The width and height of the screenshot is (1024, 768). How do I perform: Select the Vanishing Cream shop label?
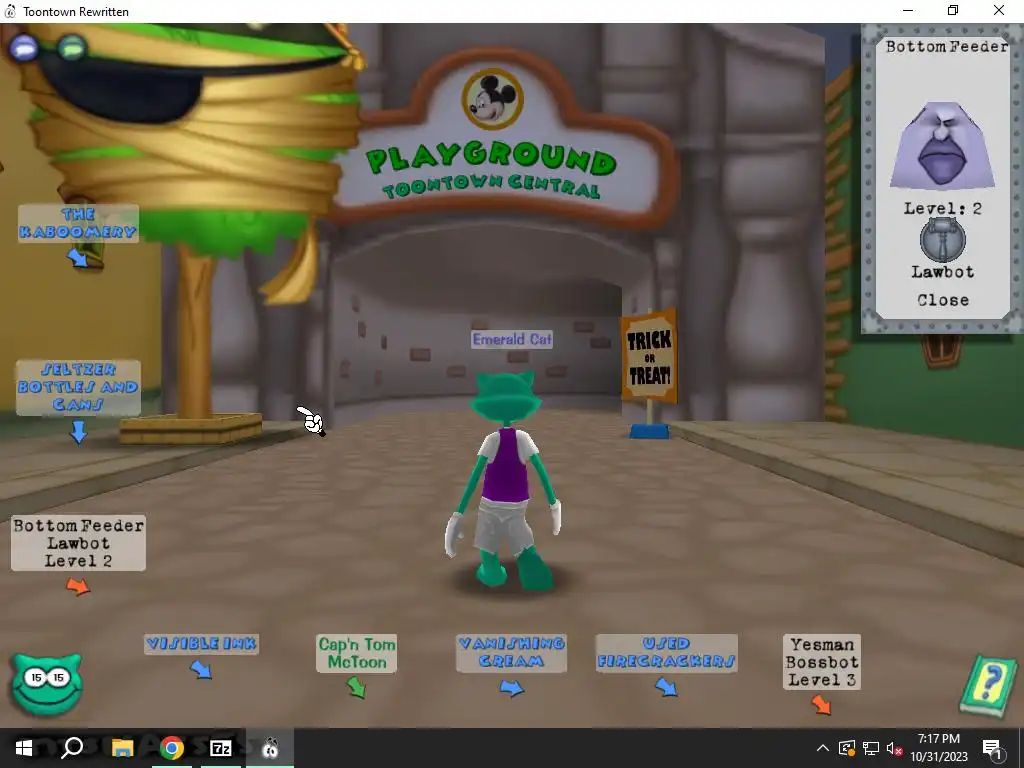click(511, 652)
